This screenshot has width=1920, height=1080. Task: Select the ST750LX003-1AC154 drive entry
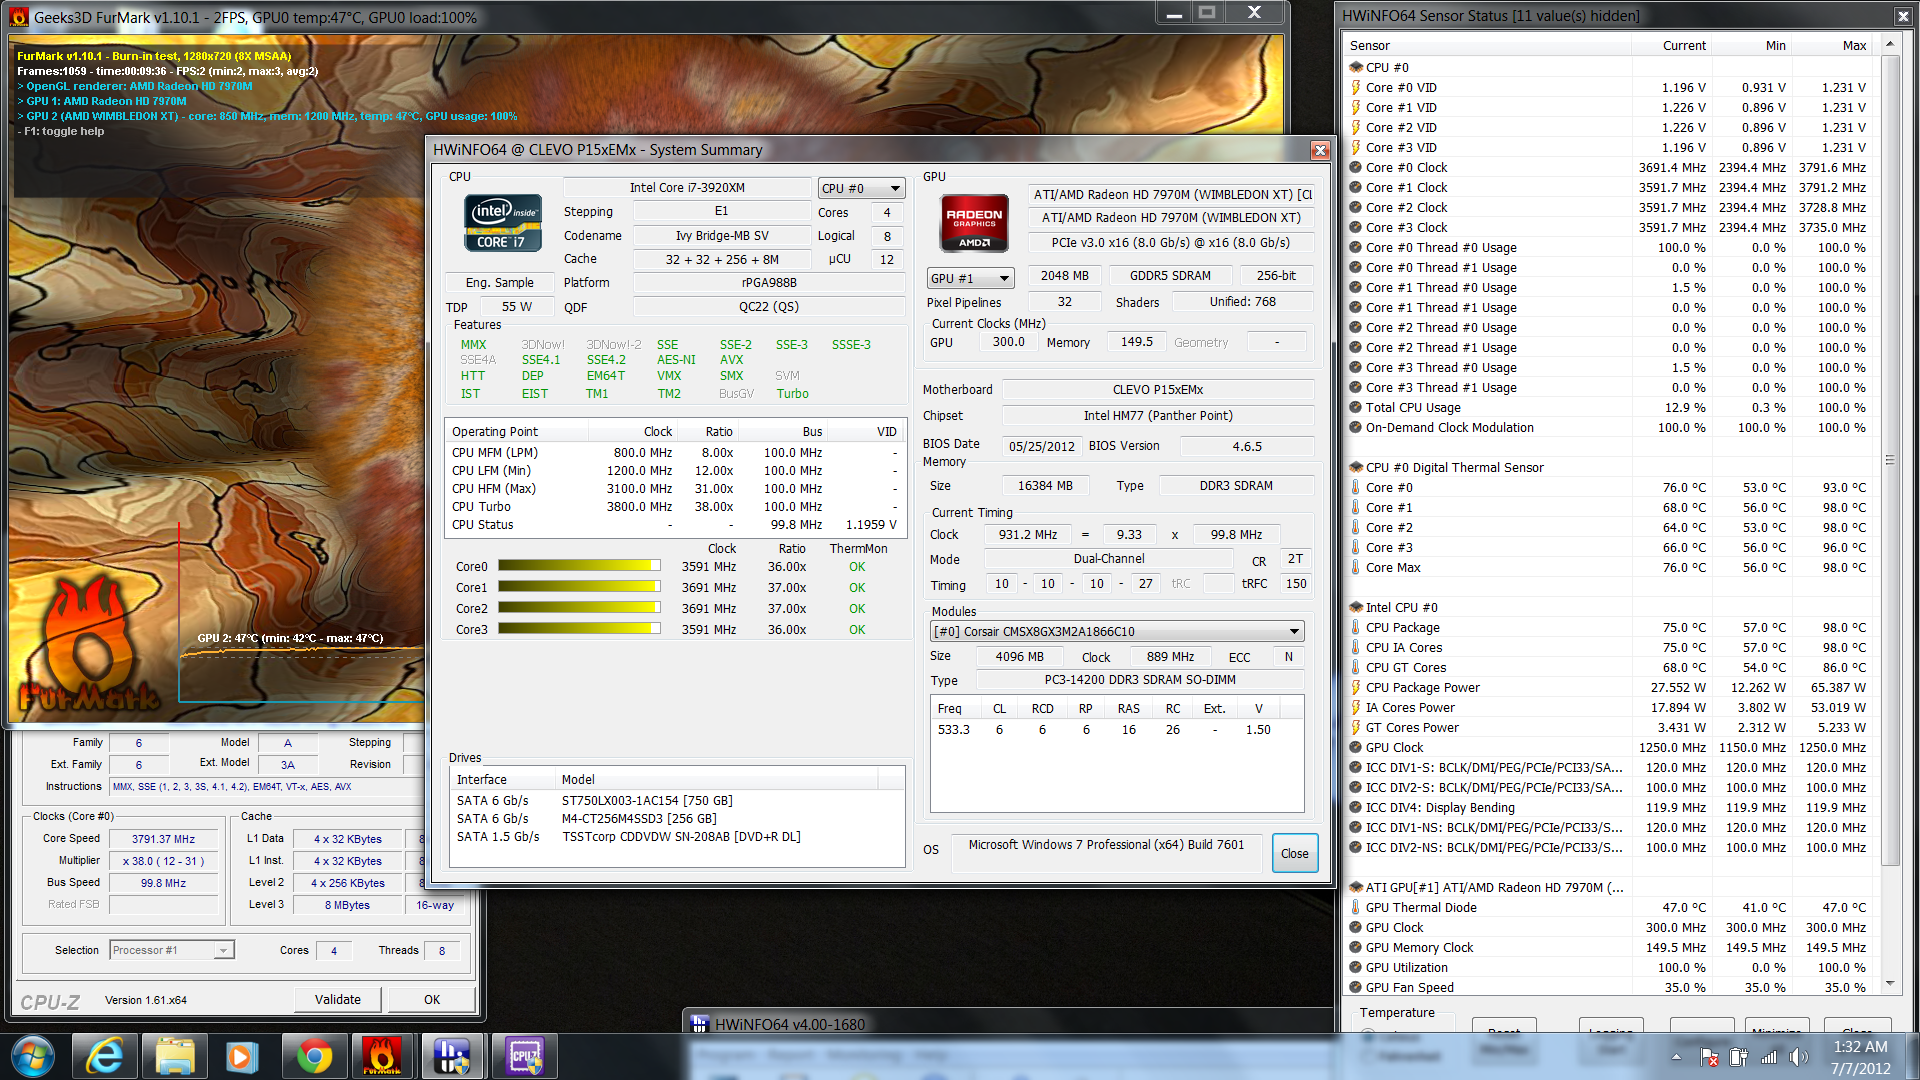click(675, 800)
